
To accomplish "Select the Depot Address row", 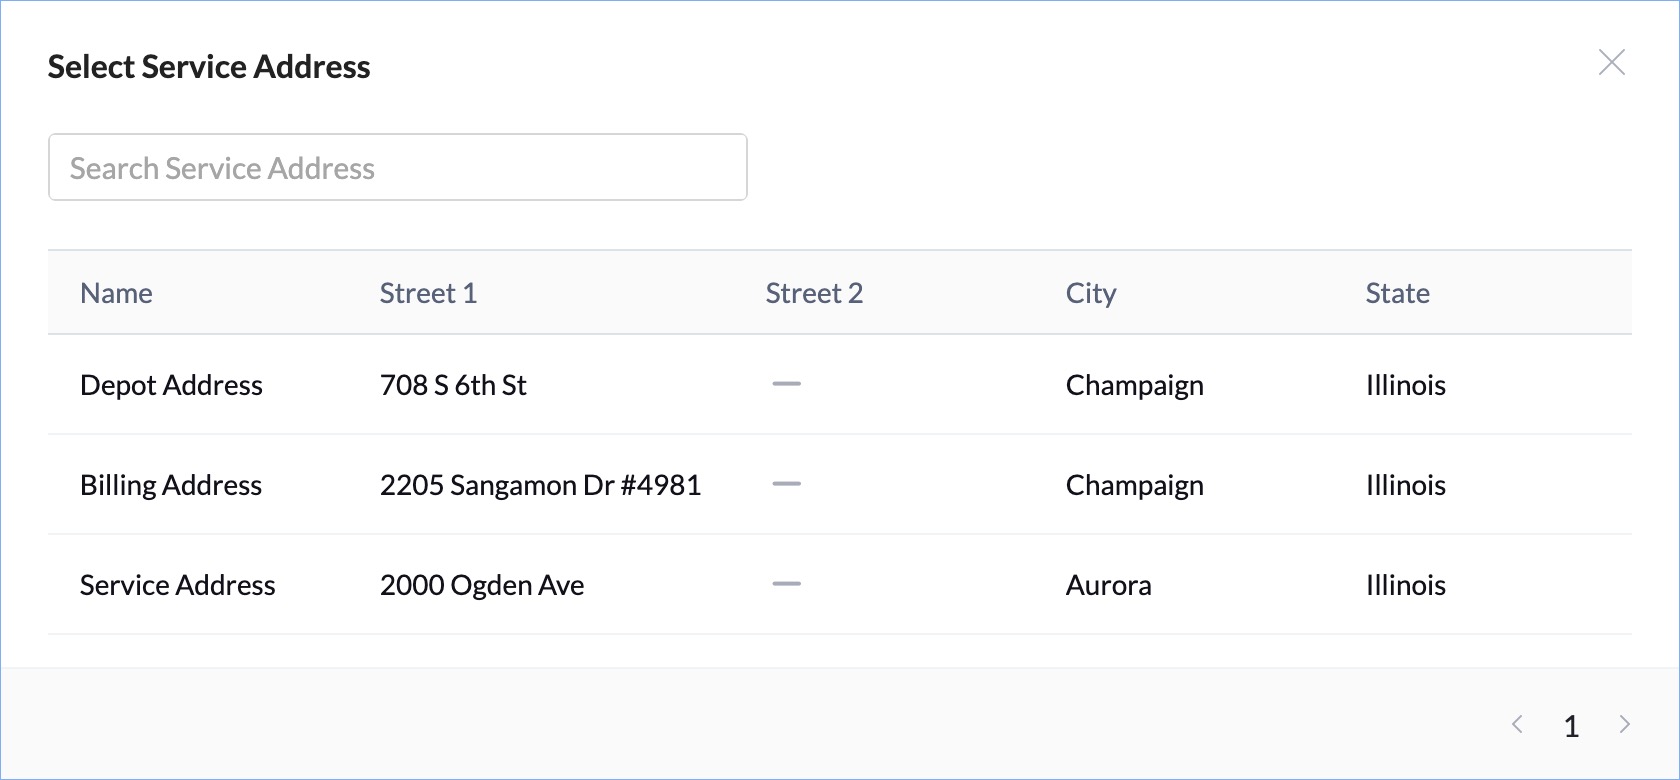I will coord(171,385).
